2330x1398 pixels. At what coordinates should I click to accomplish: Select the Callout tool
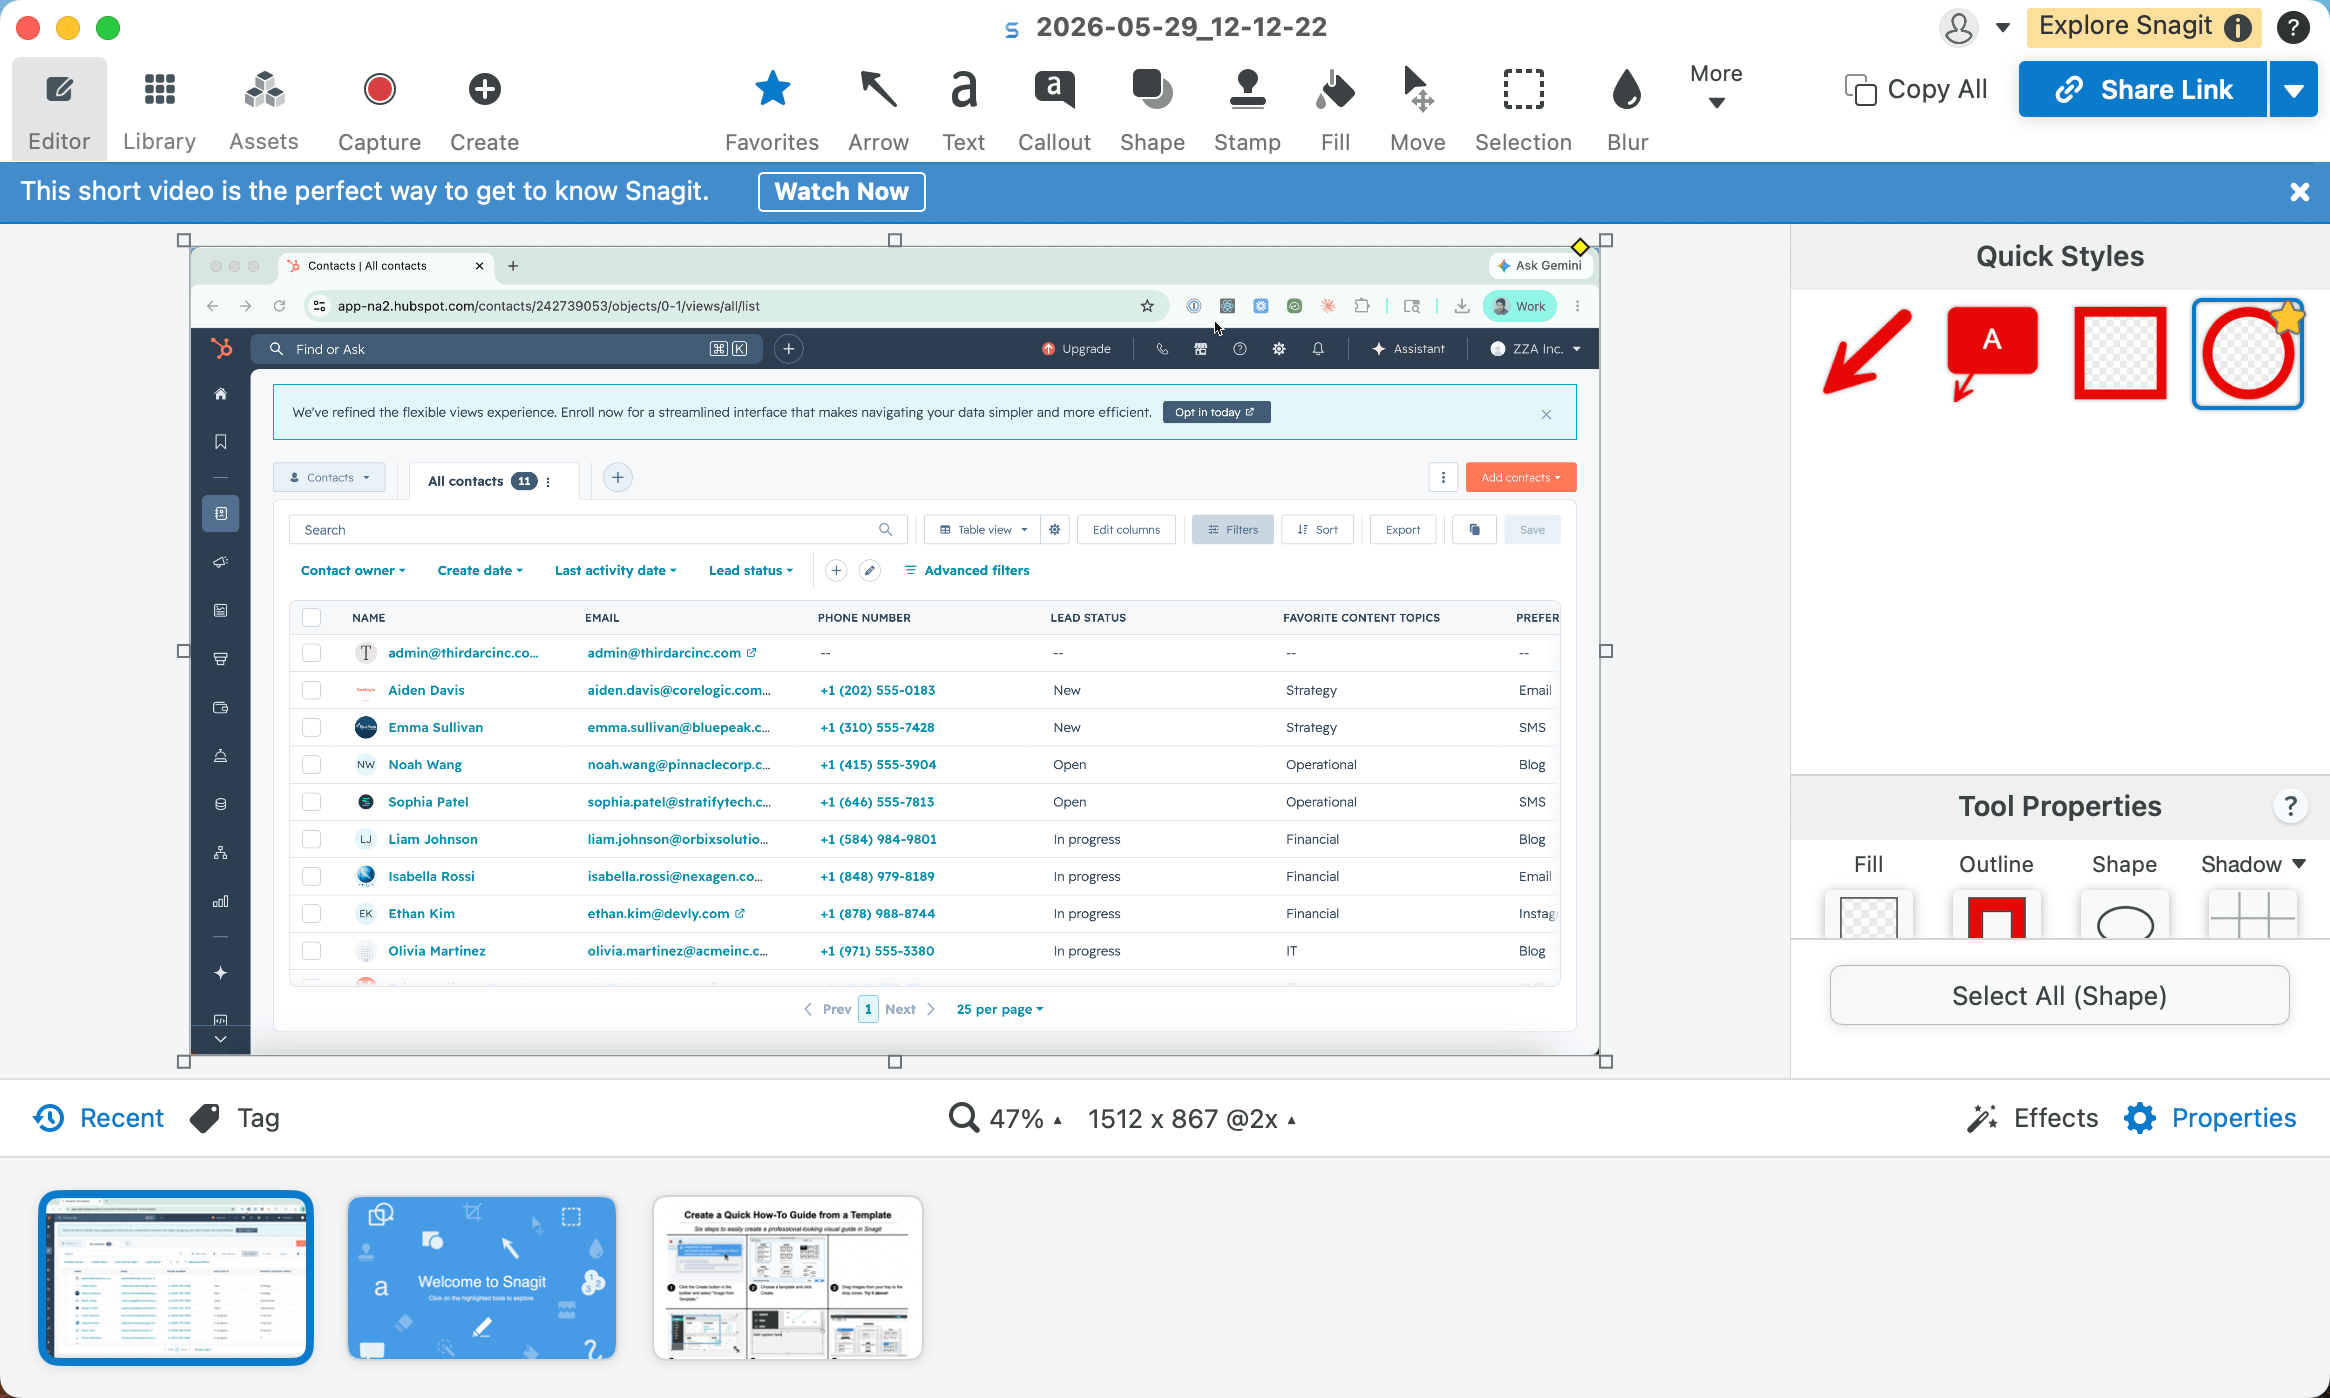pyautogui.click(x=1054, y=109)
